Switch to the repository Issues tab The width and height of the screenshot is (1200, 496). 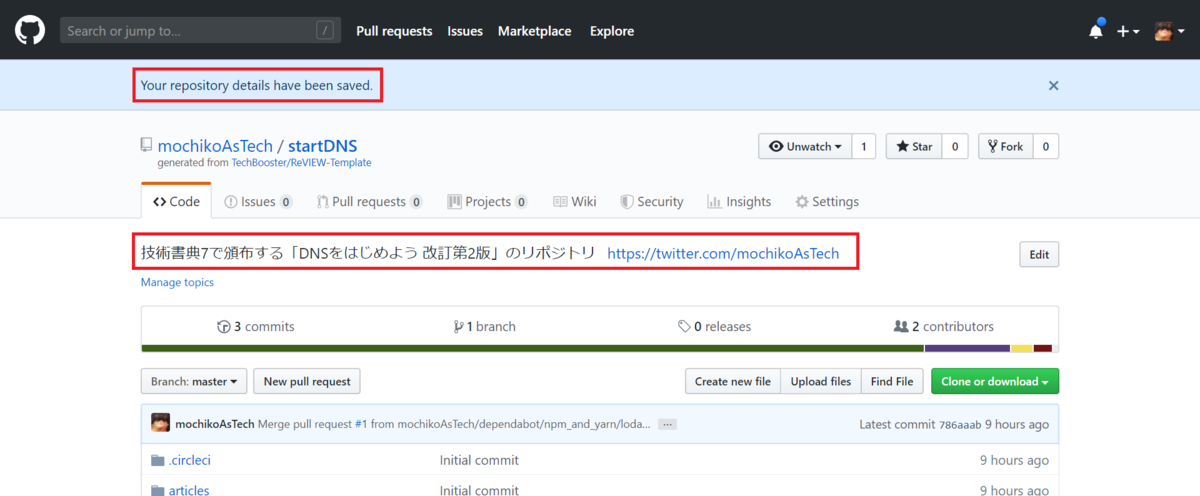(259, 201)
